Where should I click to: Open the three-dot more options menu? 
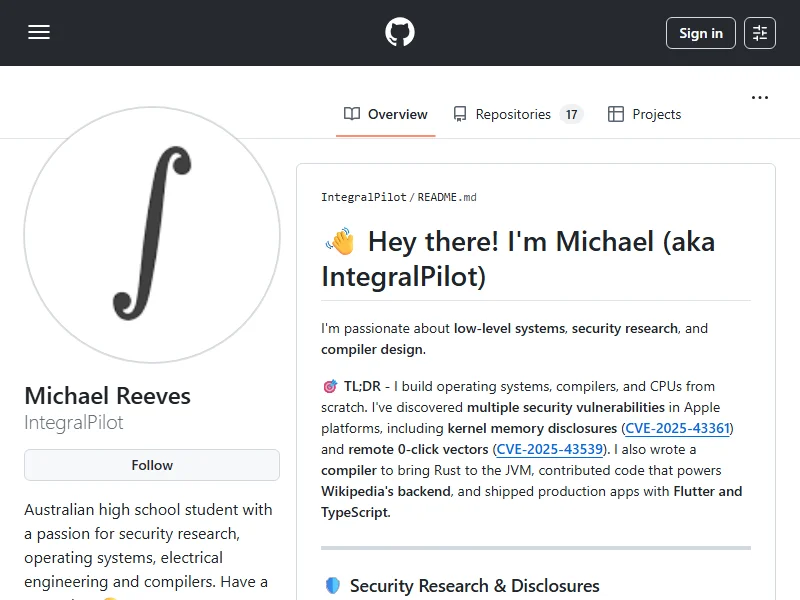760,98
